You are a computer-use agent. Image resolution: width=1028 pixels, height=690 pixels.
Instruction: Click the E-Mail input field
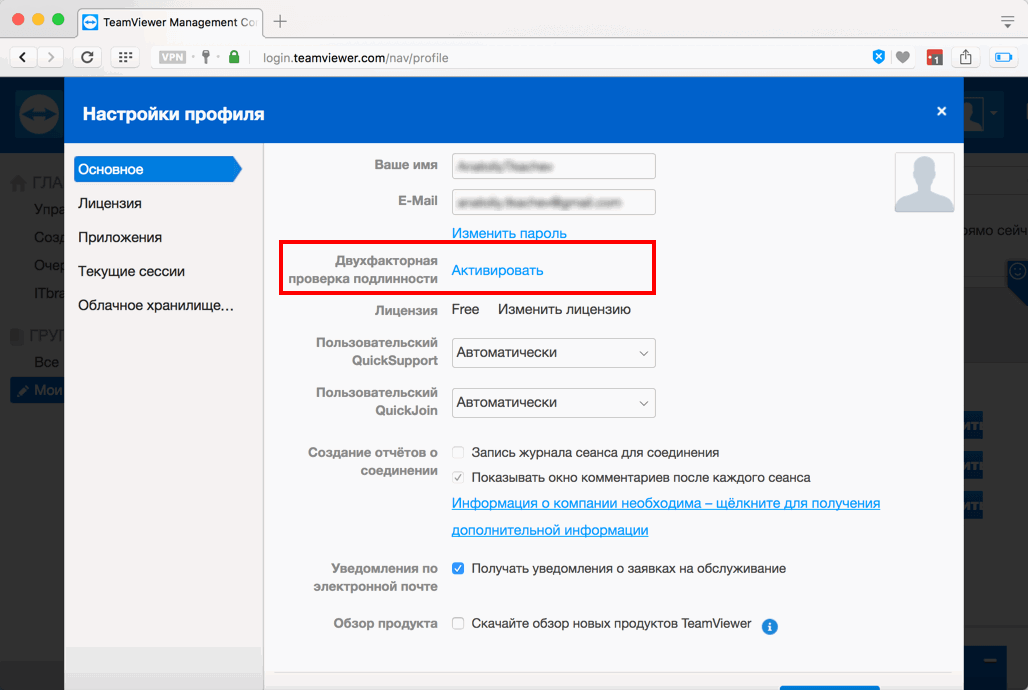pos(553,202)
